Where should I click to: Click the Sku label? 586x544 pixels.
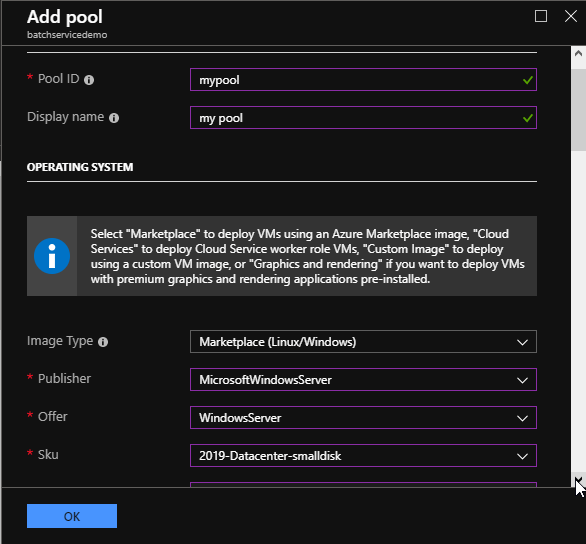point(48,455)
